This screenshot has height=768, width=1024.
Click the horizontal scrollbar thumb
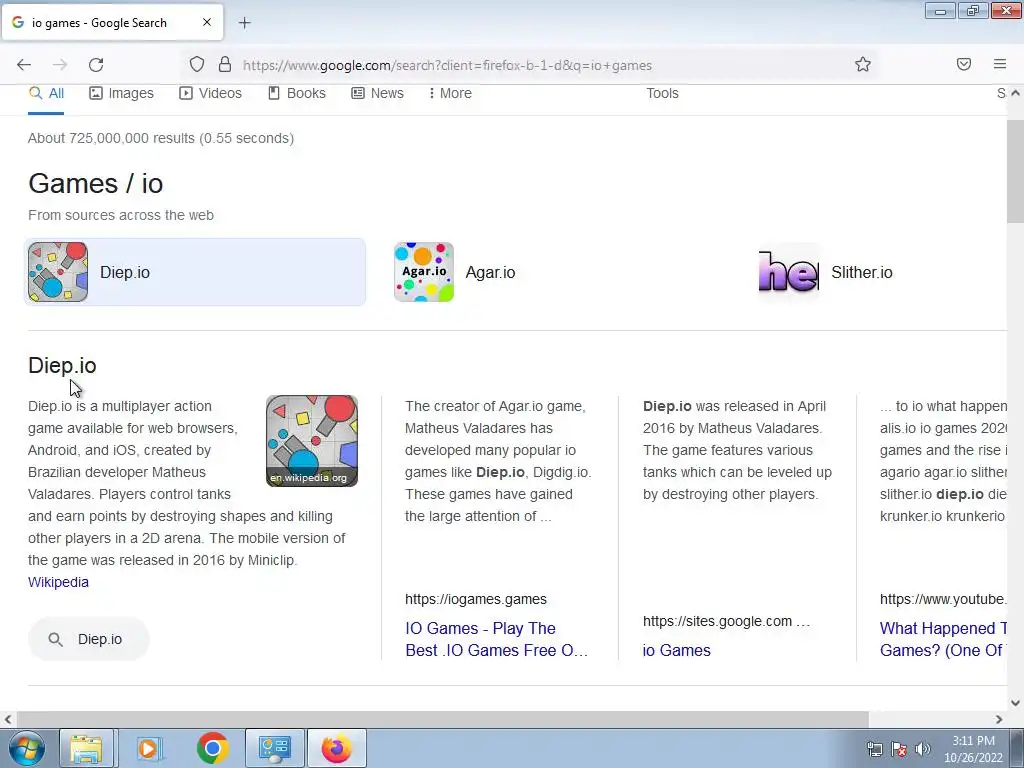pyautogui.click(x=441, y=719)
